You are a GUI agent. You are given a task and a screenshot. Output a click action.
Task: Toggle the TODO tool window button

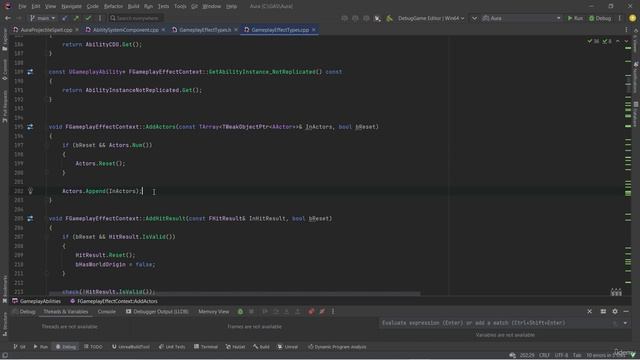[x=93, y=347]
